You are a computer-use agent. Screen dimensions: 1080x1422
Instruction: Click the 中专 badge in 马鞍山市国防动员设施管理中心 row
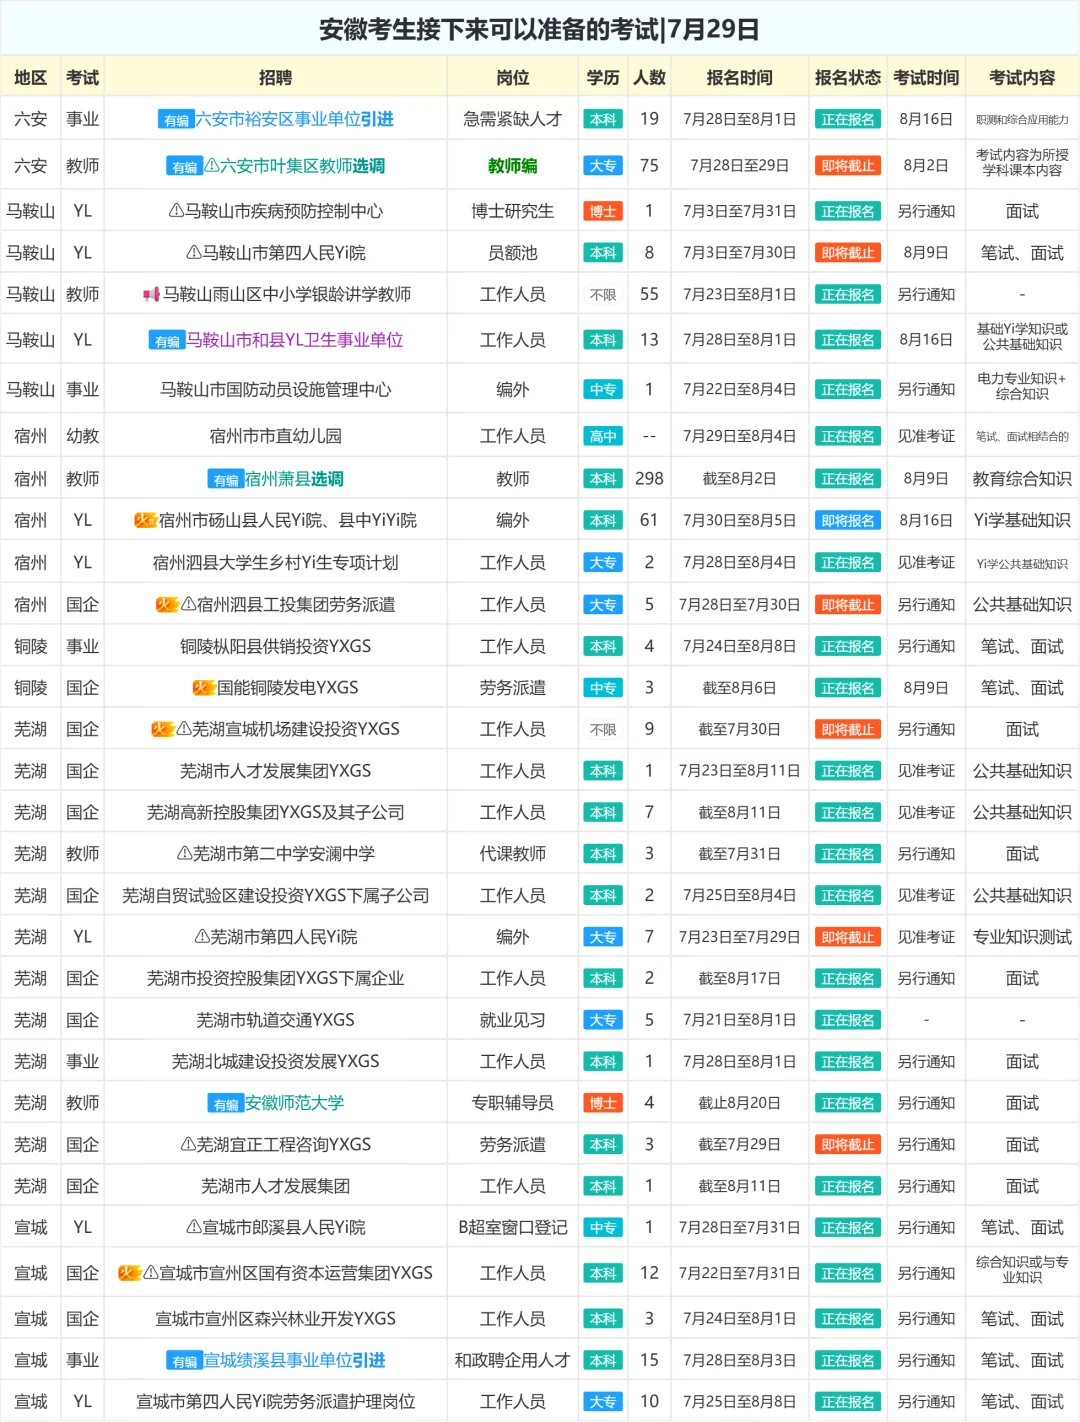pyautogui.click(x=603, y=390)
